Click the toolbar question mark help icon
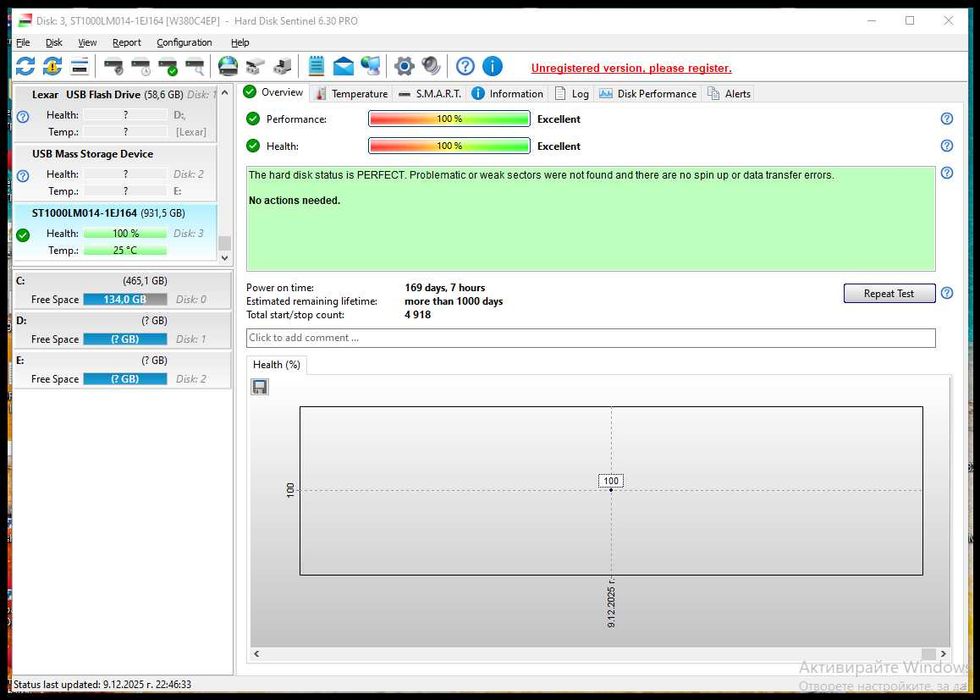This screenshot has height=700, width=980. coord(465,66)
